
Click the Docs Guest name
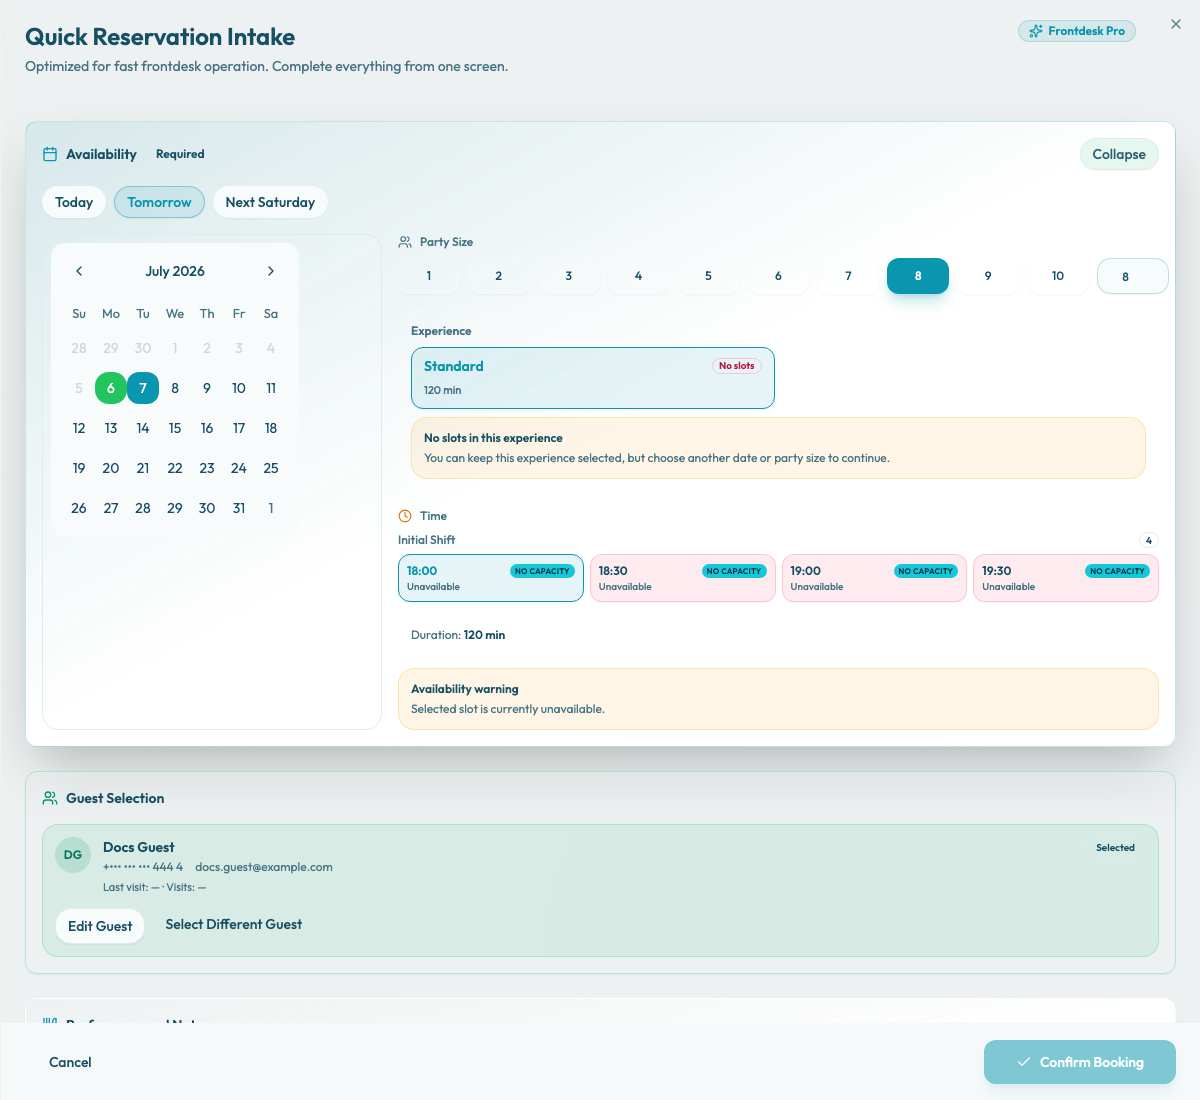coord(139,847)
